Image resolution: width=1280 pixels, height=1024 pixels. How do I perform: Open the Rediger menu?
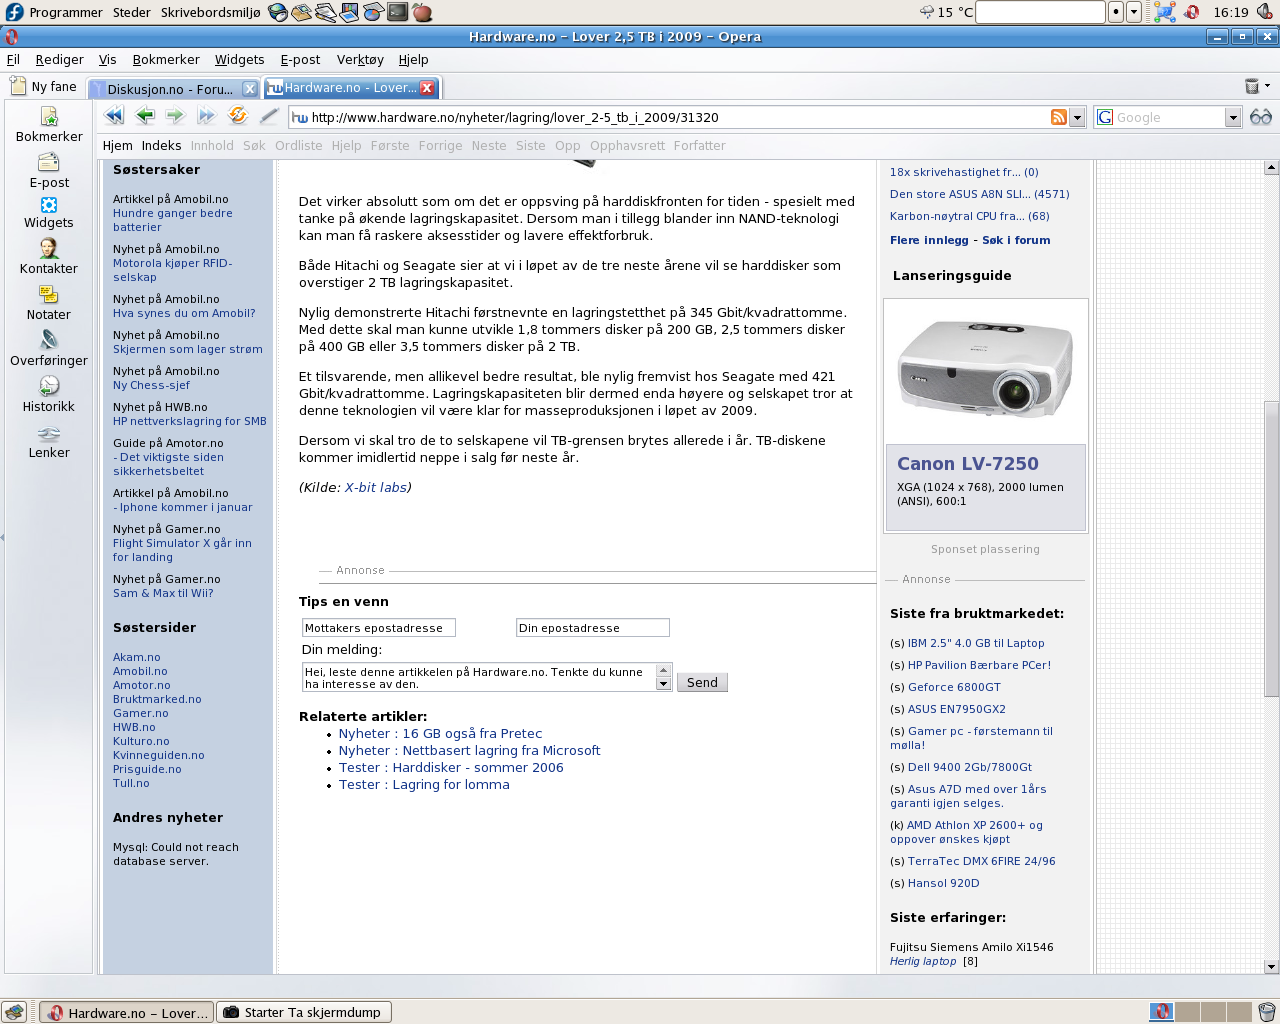(x=59, y=59)
